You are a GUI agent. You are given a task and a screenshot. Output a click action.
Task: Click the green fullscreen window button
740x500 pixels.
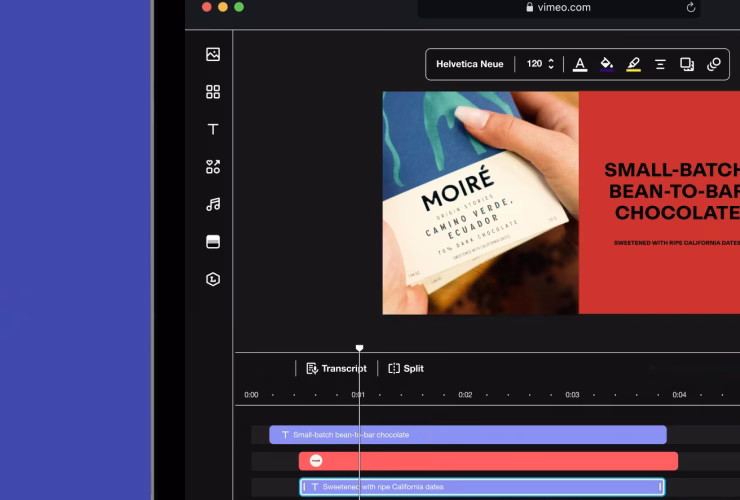239,7
